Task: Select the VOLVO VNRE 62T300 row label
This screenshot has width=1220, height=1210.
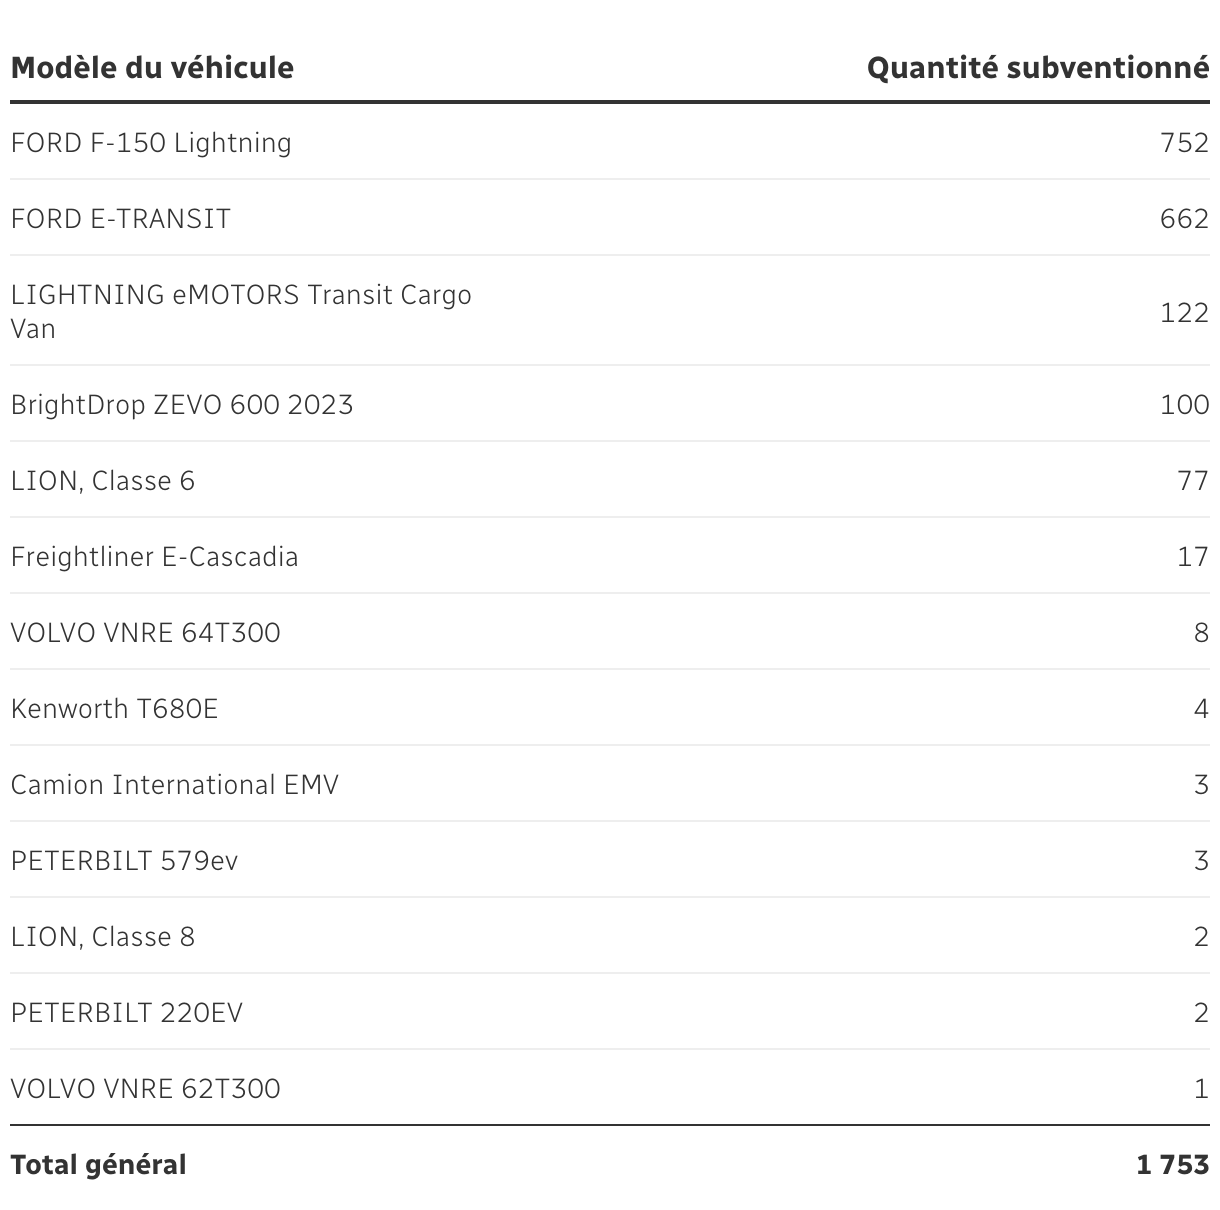Action: (146, 1089)
